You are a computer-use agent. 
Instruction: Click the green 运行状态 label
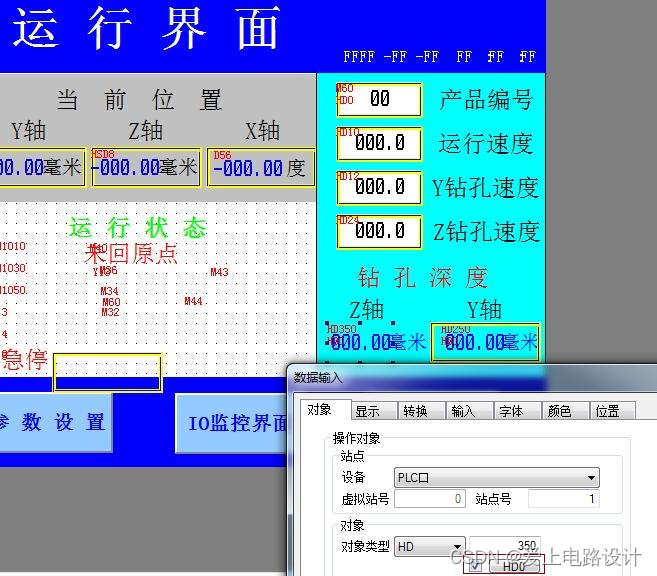[138, 227]
